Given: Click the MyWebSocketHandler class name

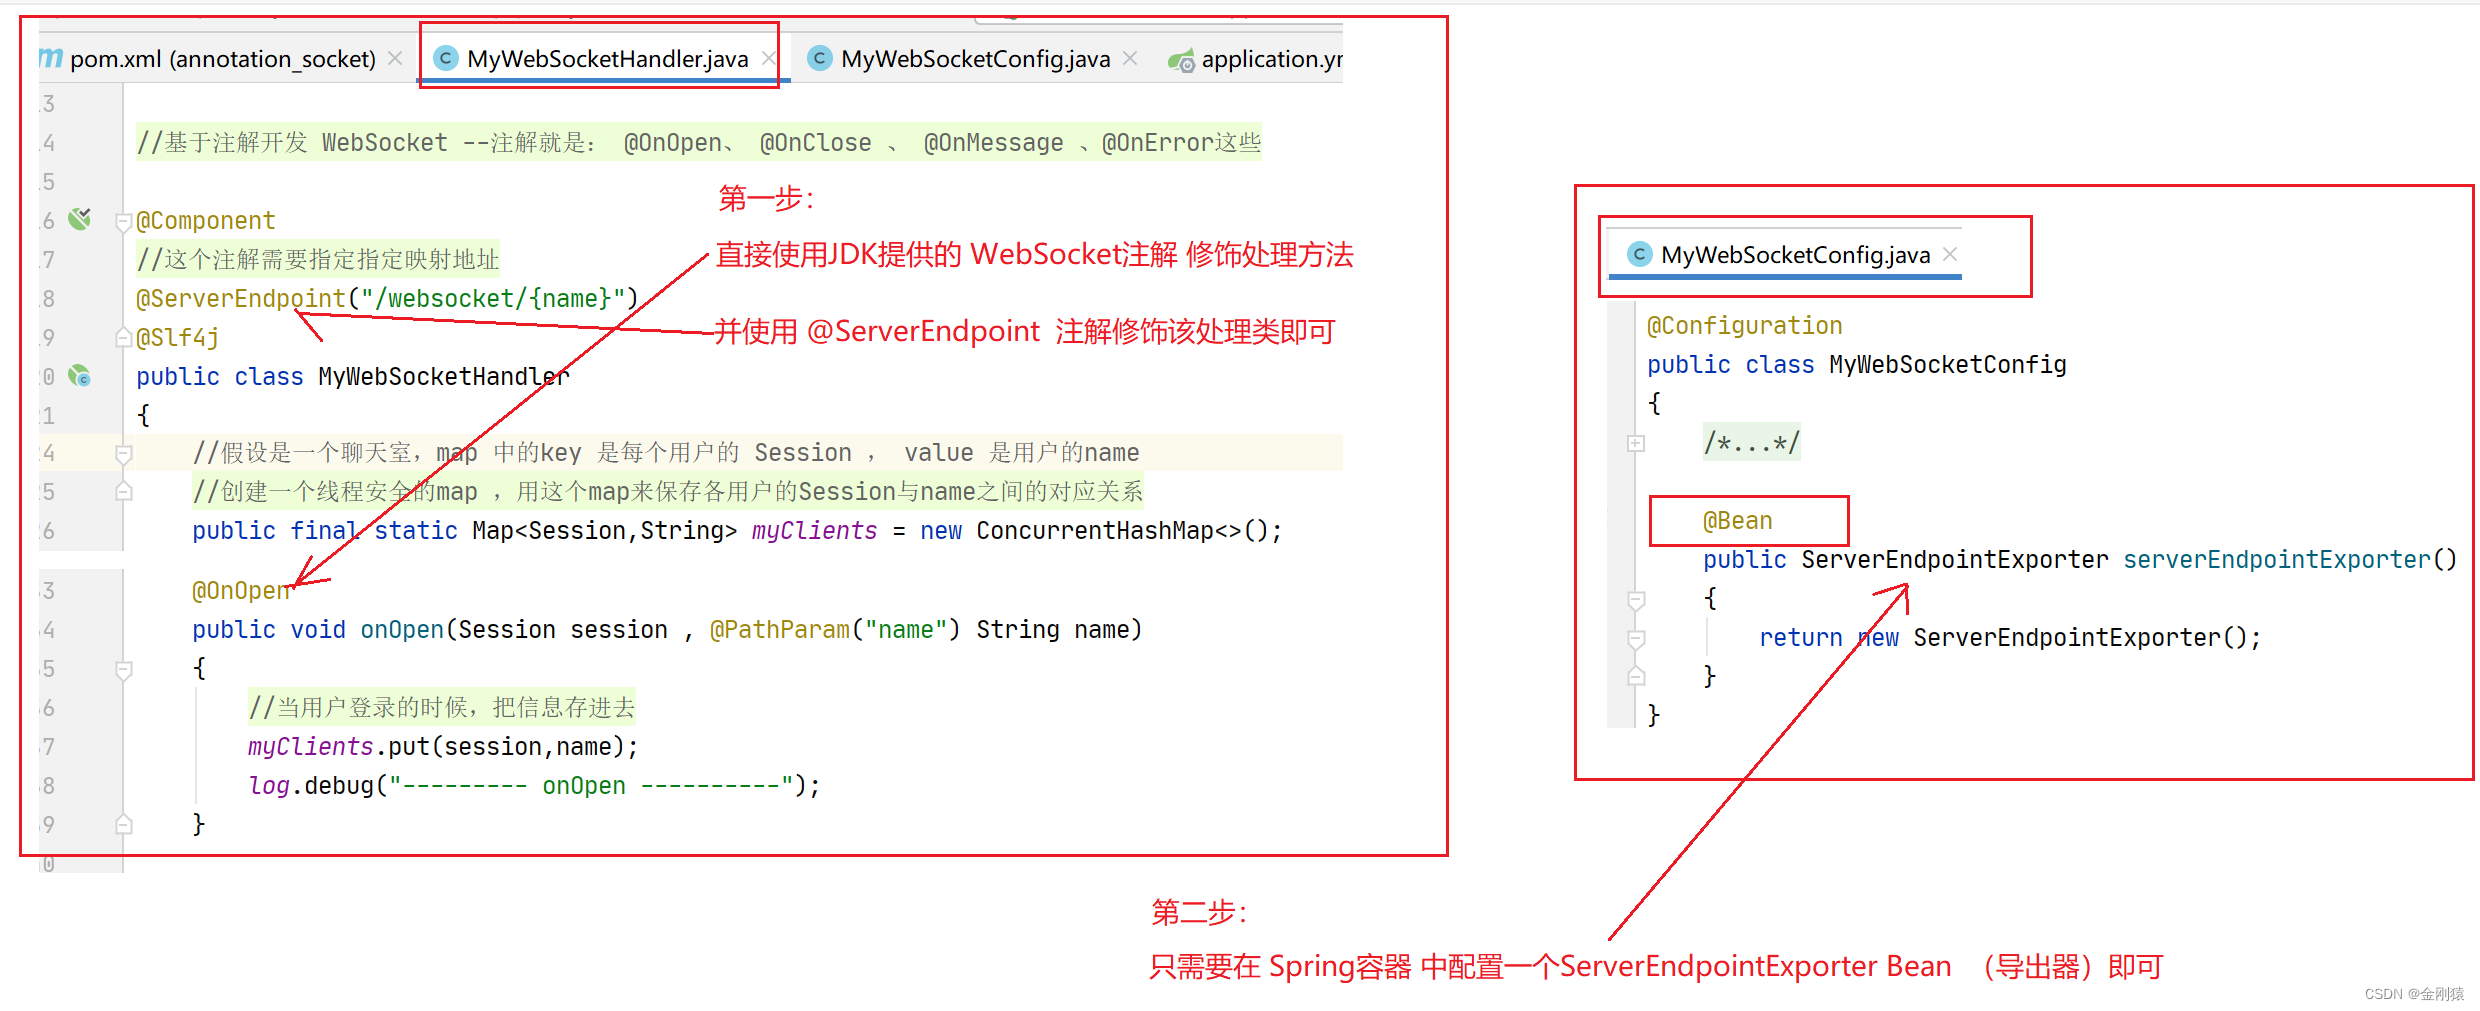Looking at the screenshot, I should pyautogui.click(x=444, y=377).
